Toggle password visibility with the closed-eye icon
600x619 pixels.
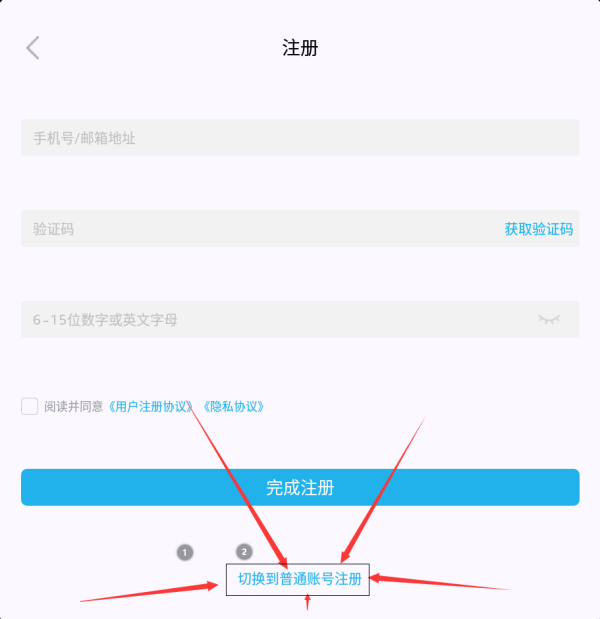[x=549, y=319]
